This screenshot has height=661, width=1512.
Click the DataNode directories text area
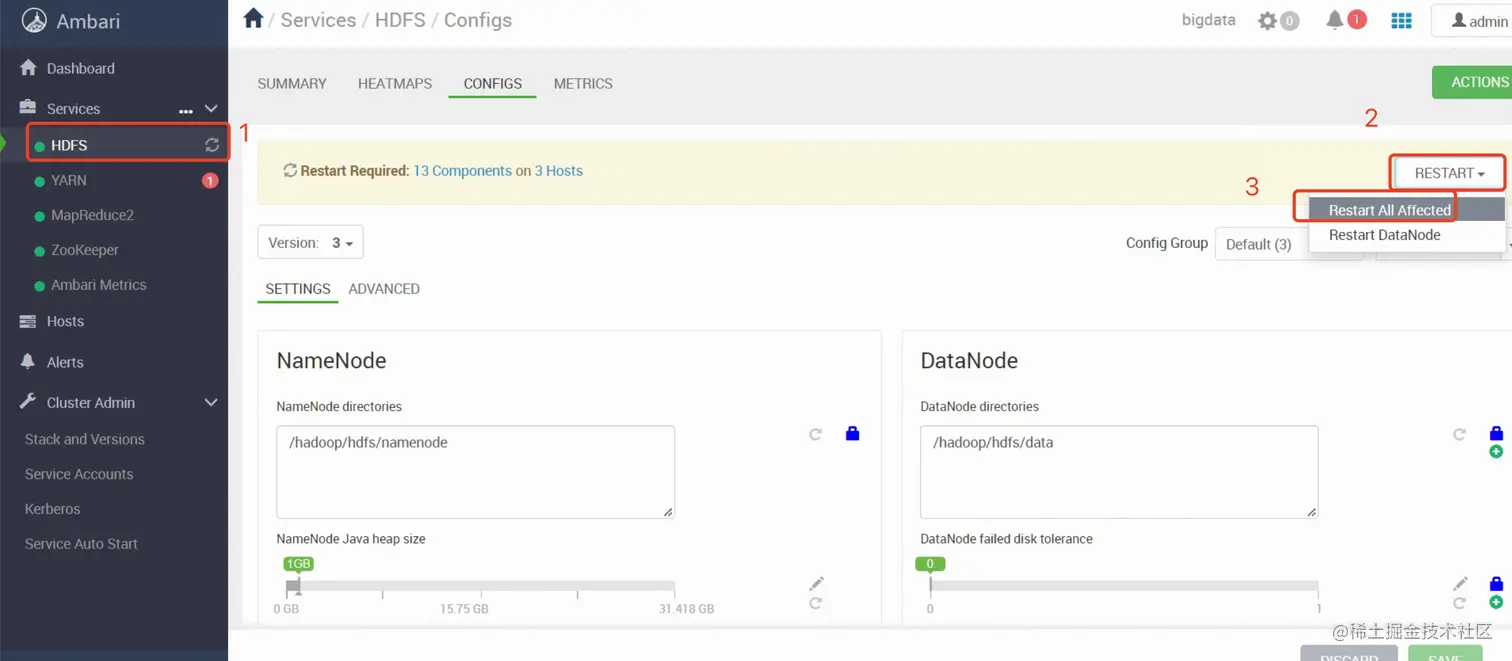coord(1119,472)
